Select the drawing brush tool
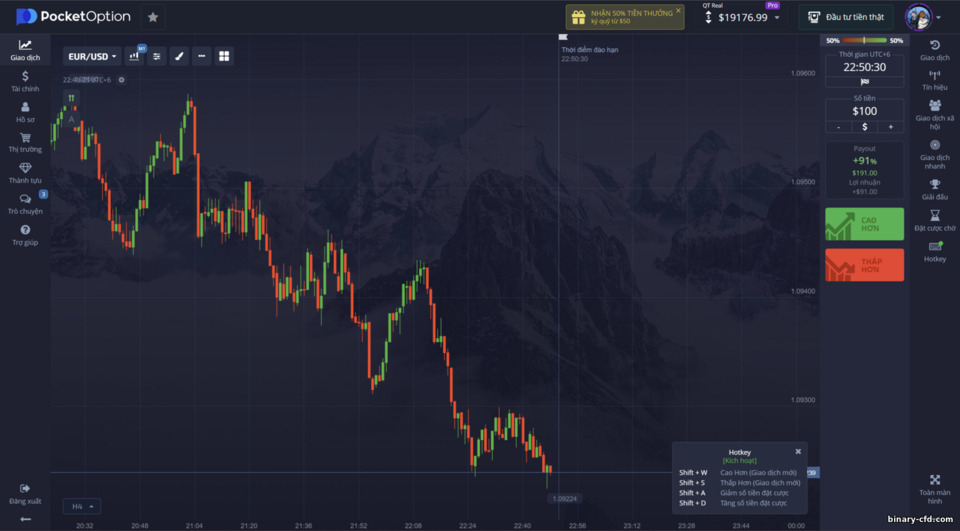This screenshot has width=960, height=531. [x=179, y=56]
